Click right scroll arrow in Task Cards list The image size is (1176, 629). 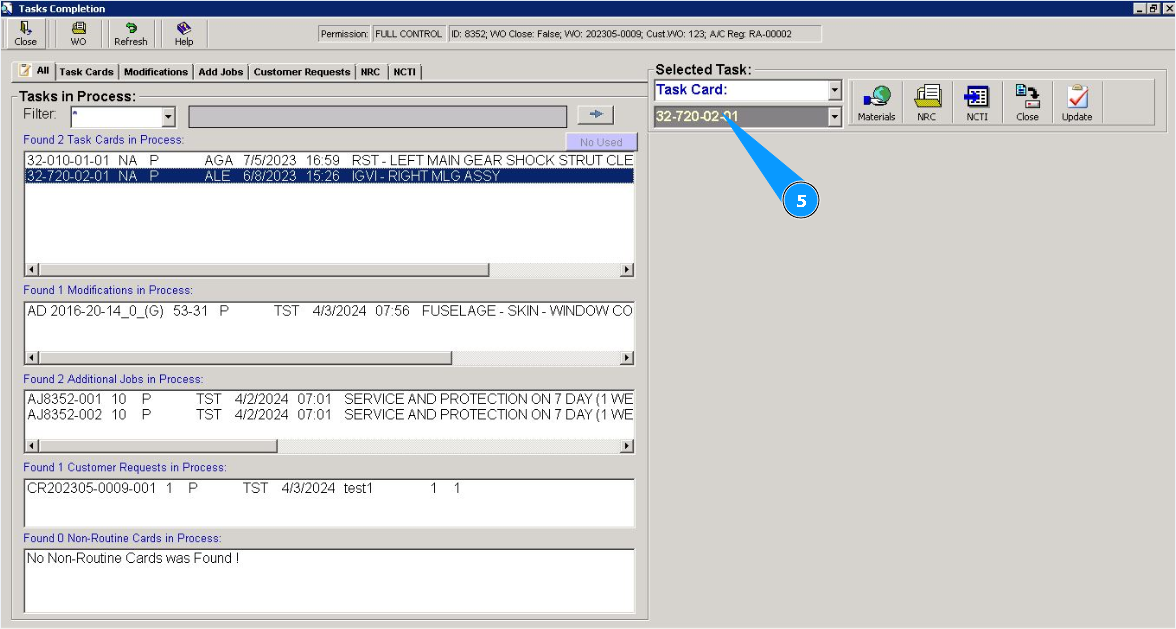[627, 270]
